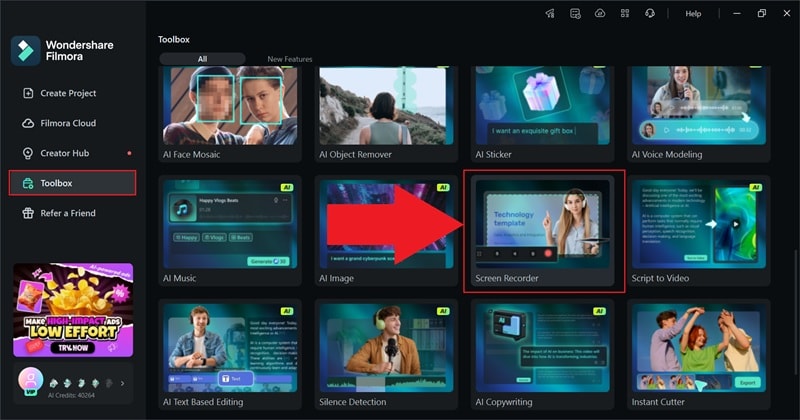
Task: Click the Toolbox briefcase icon in sidebar
Action: tap(28, 183)
